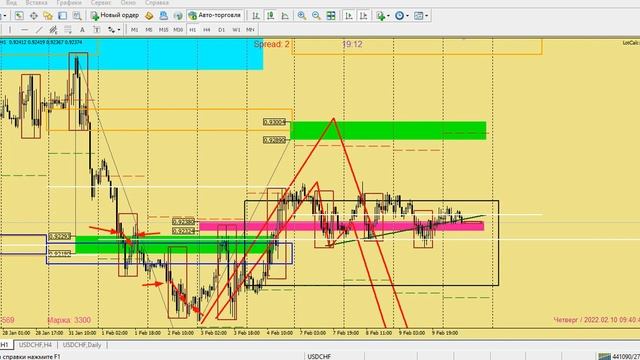Open the indicators list dropdown
The width and height of the screenshot is (640, 360).
(383, 16)
